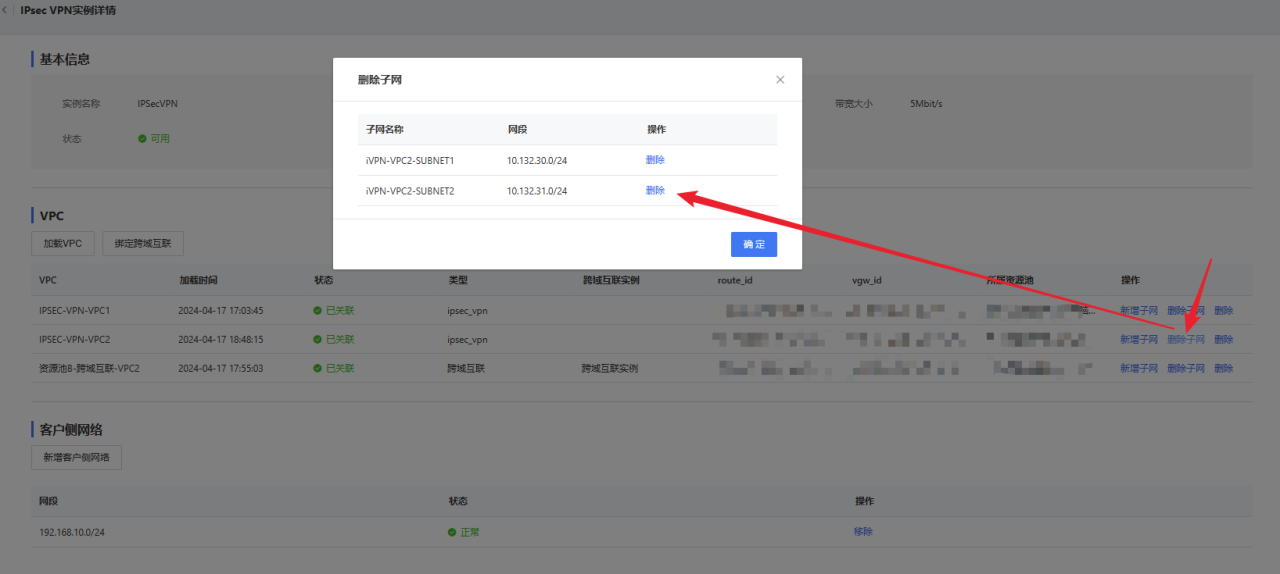The image size is (1280, 574).
Task: Click 新增子网 for IPSEC-VPN-VPC2
Action: tap(1138, 340)
